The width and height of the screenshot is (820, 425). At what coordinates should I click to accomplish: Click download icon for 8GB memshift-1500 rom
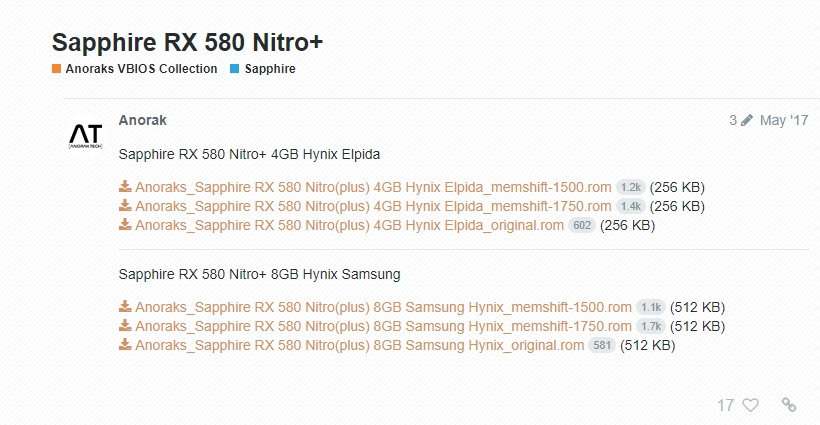click(125, 307)
